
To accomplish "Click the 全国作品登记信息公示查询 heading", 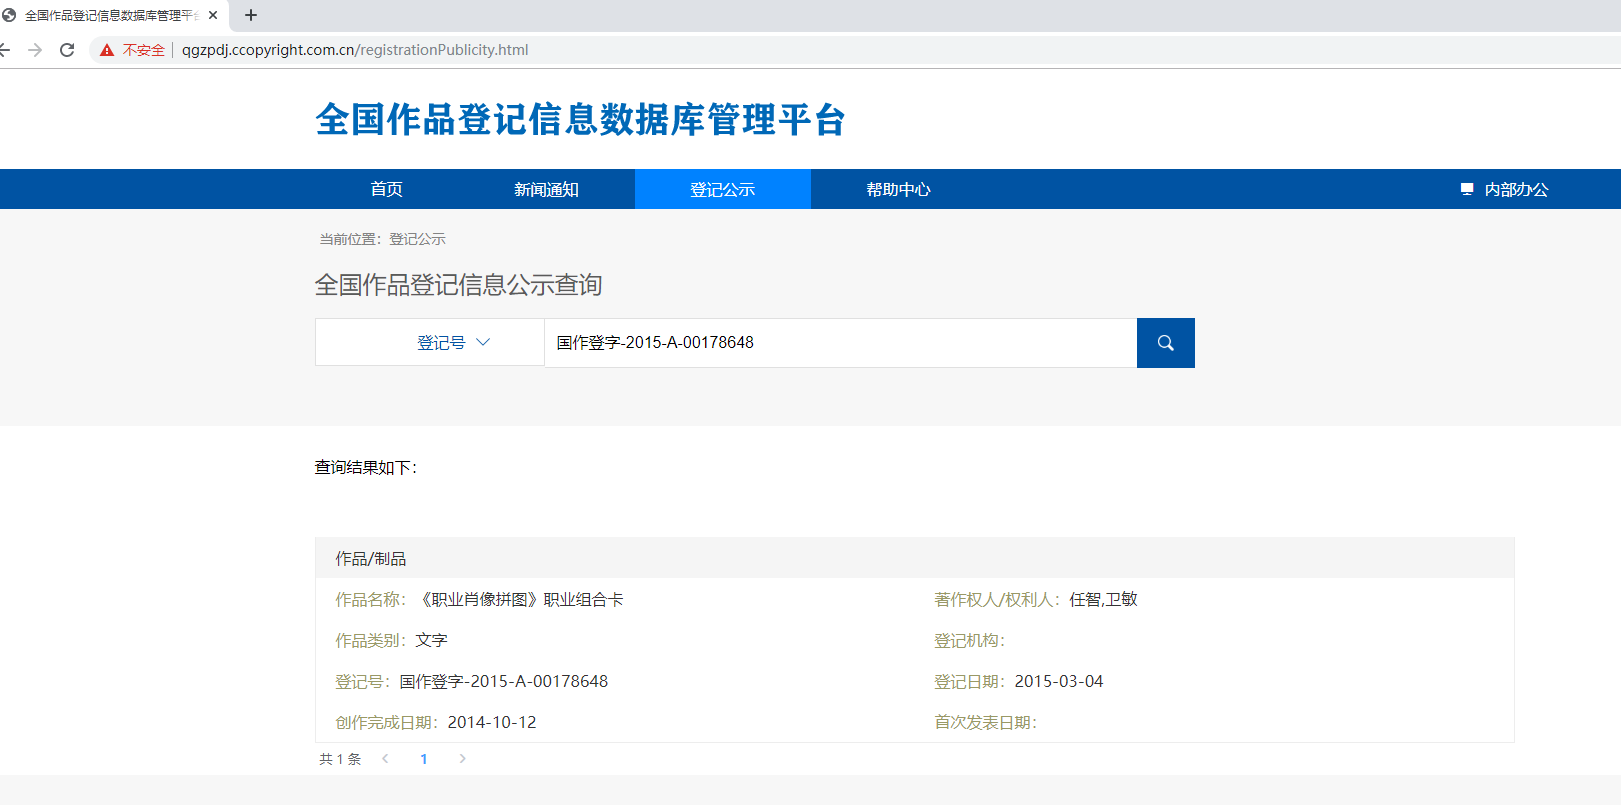I will coord(459,285).
